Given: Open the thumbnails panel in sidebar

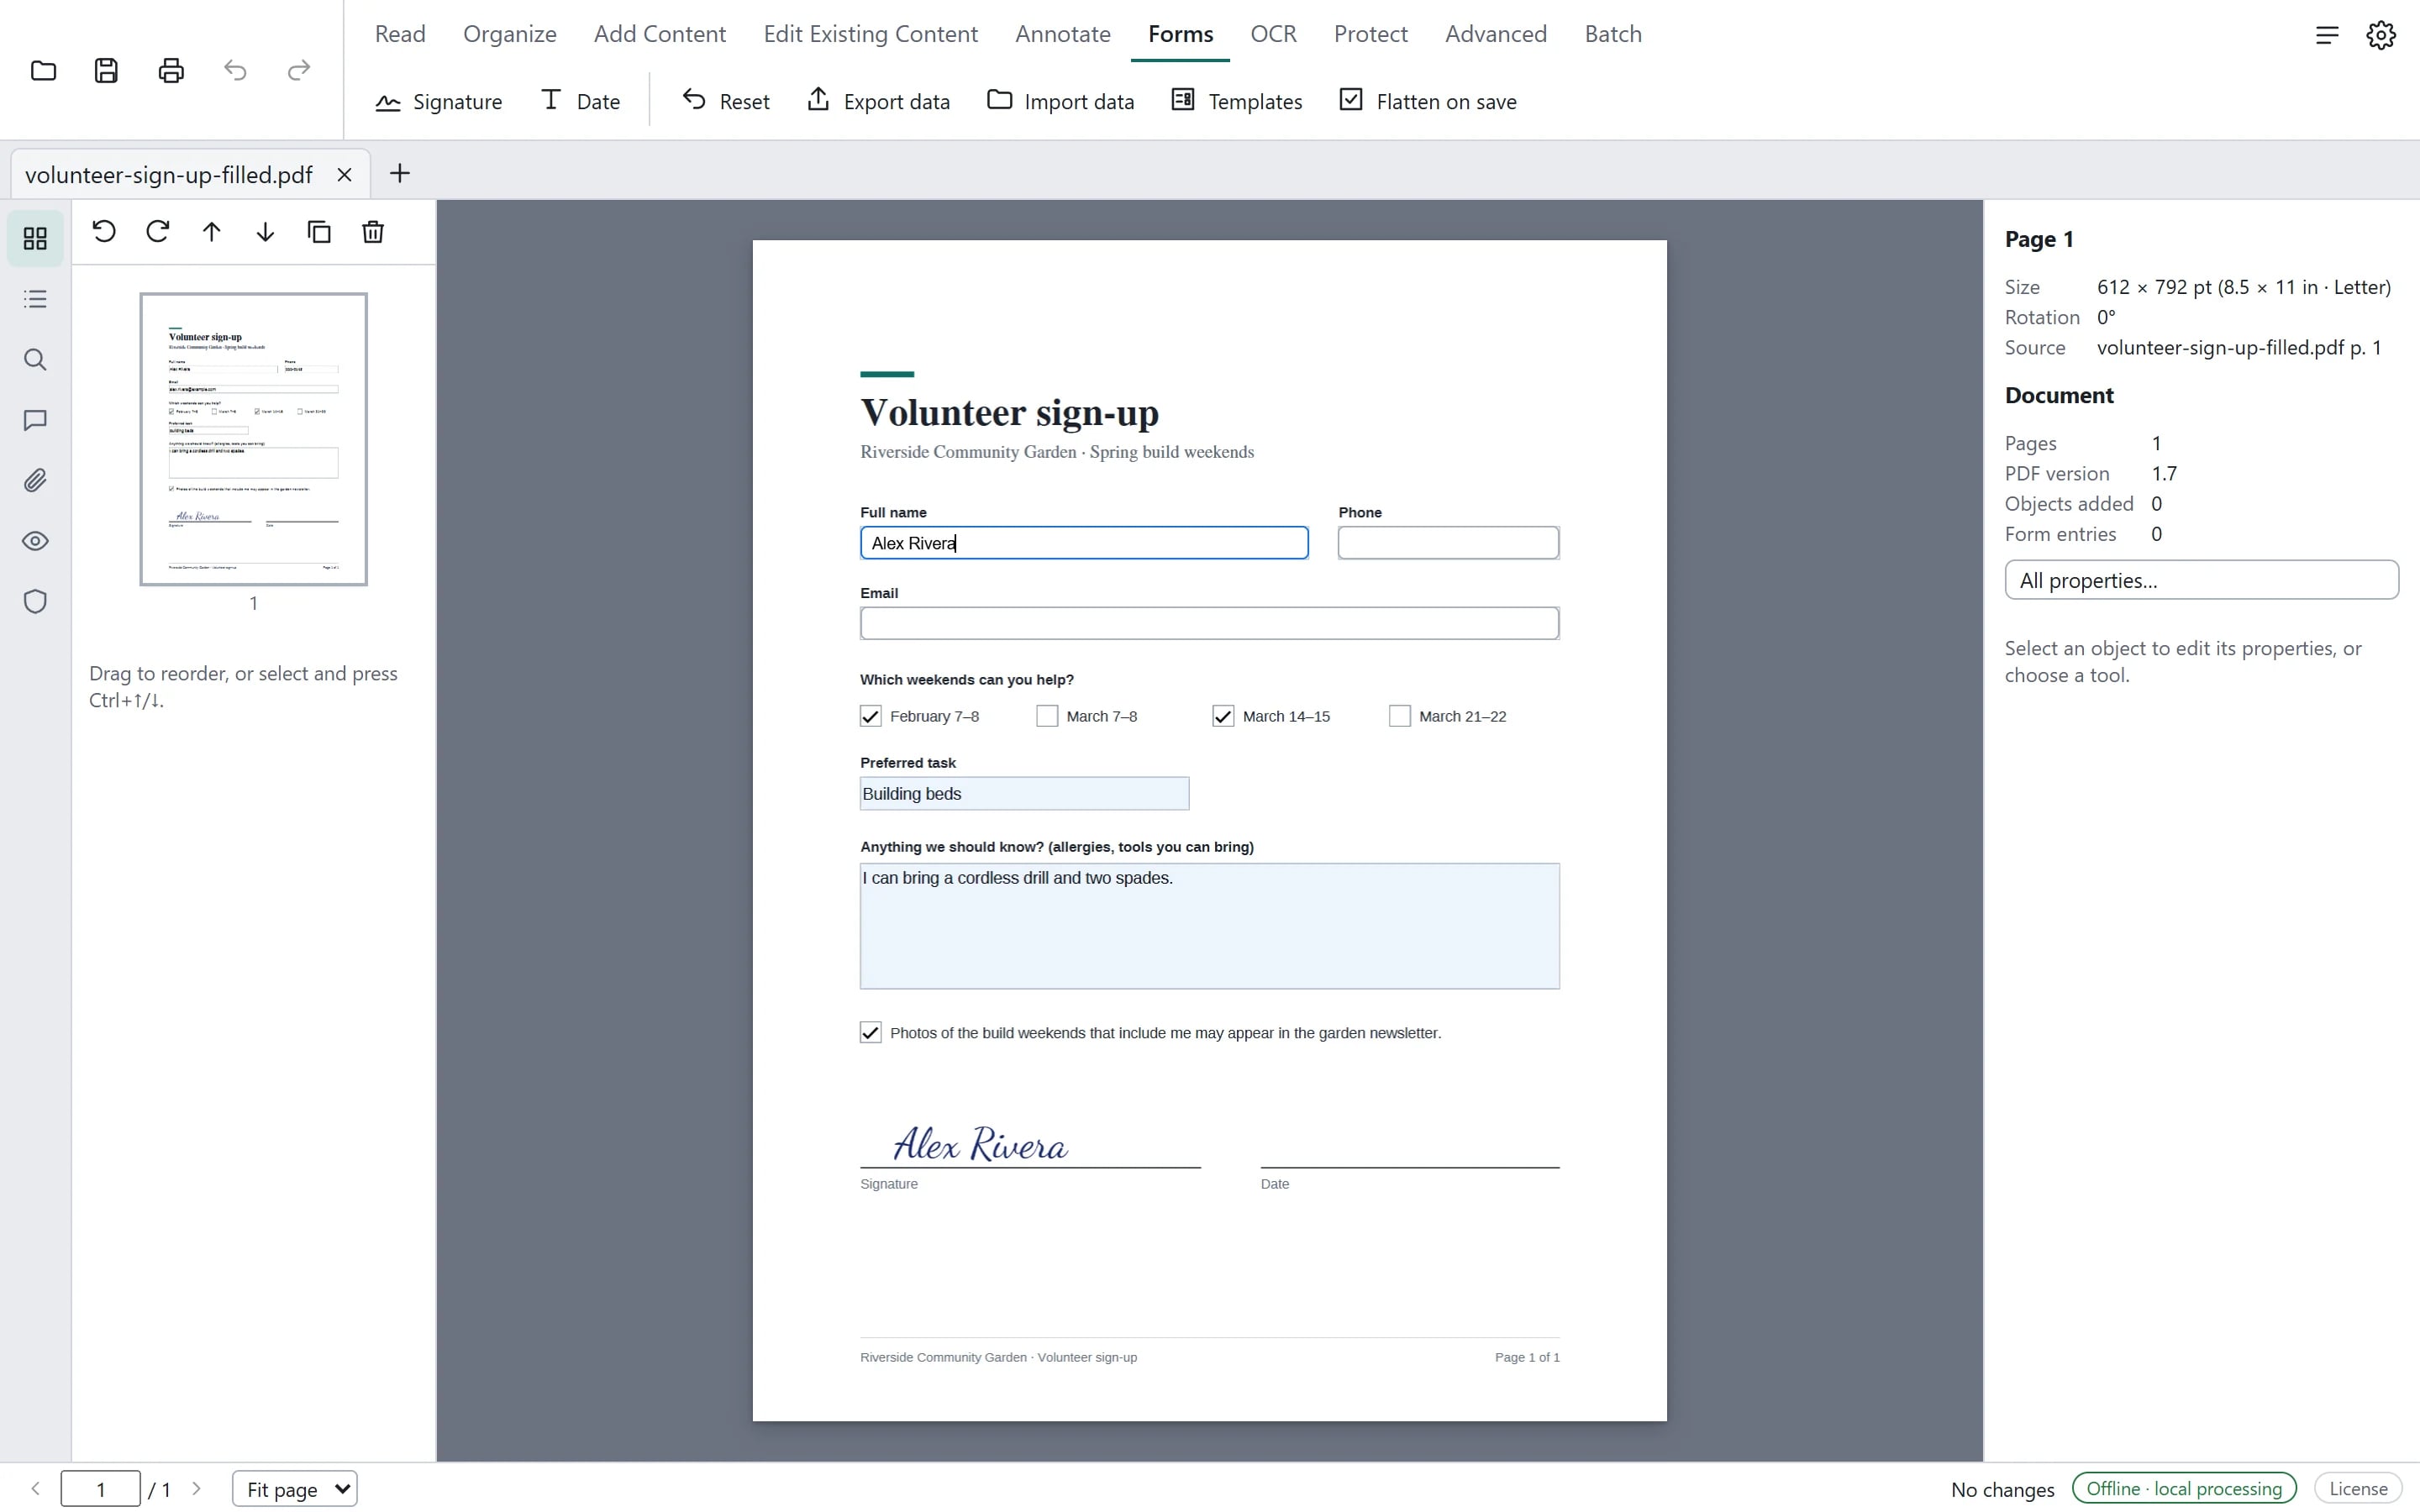Looking at the screenshot, I should pyautogui.click(x=35, y=238).
